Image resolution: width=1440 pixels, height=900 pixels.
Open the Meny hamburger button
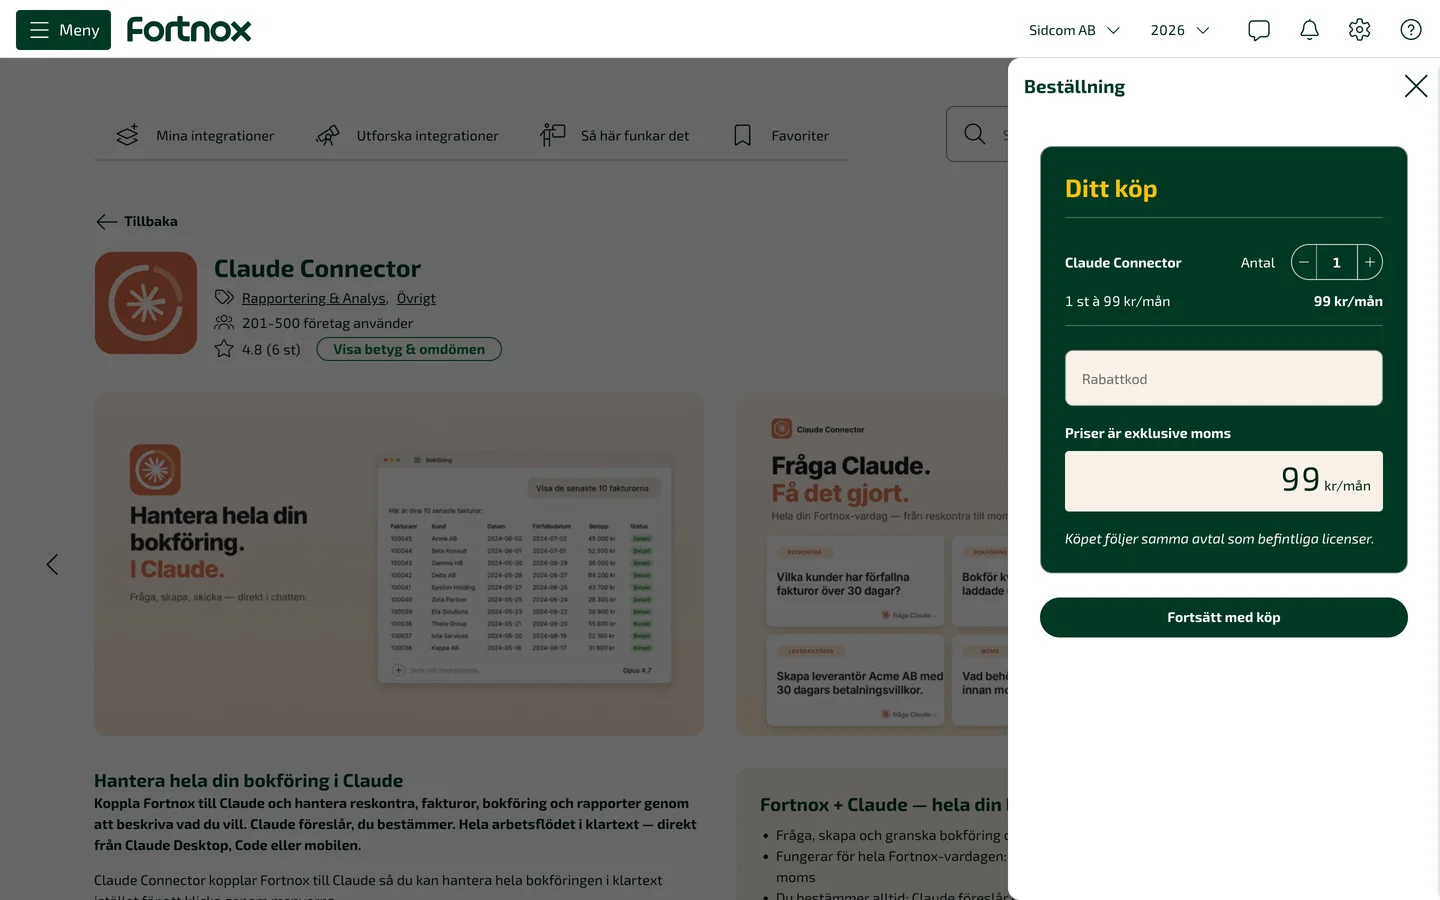tap(63, 30)
